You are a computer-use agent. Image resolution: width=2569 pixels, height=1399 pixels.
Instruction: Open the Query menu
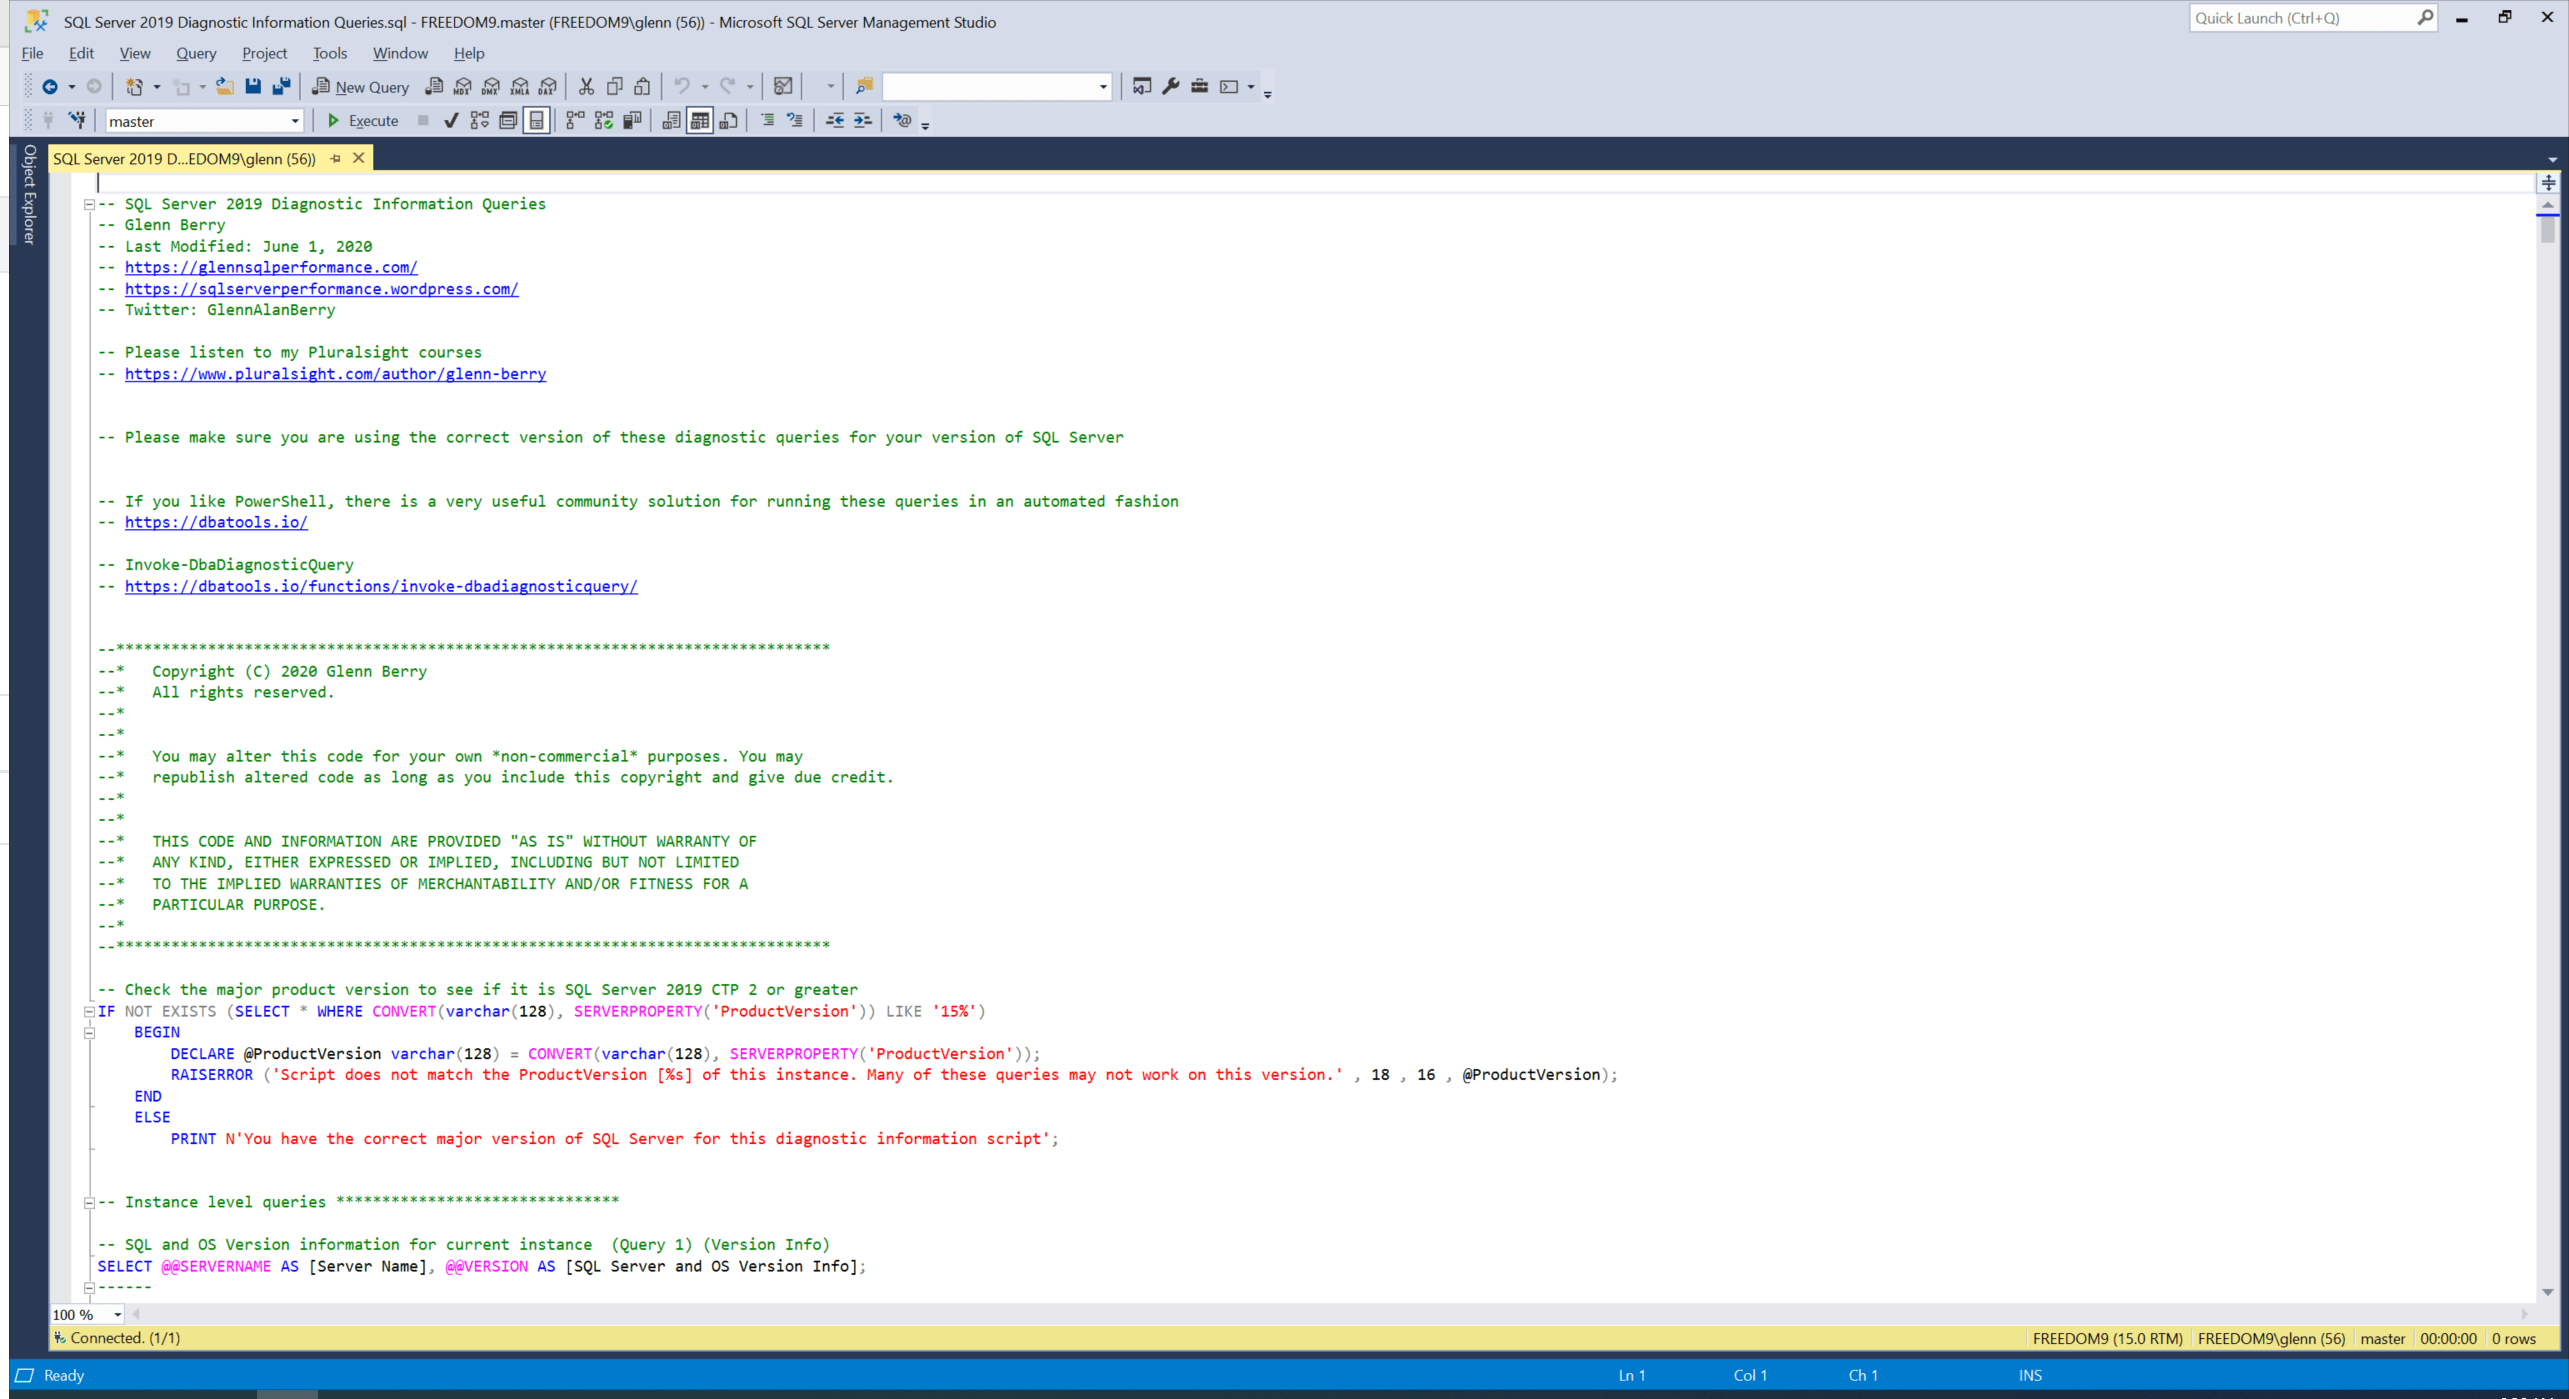point(195,53)
